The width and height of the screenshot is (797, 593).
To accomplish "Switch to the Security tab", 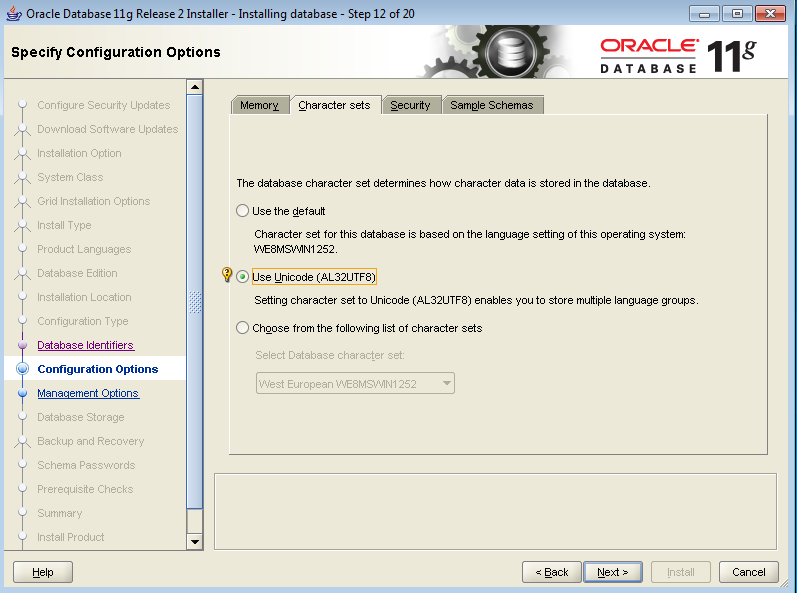I will [x=410, y=105].
